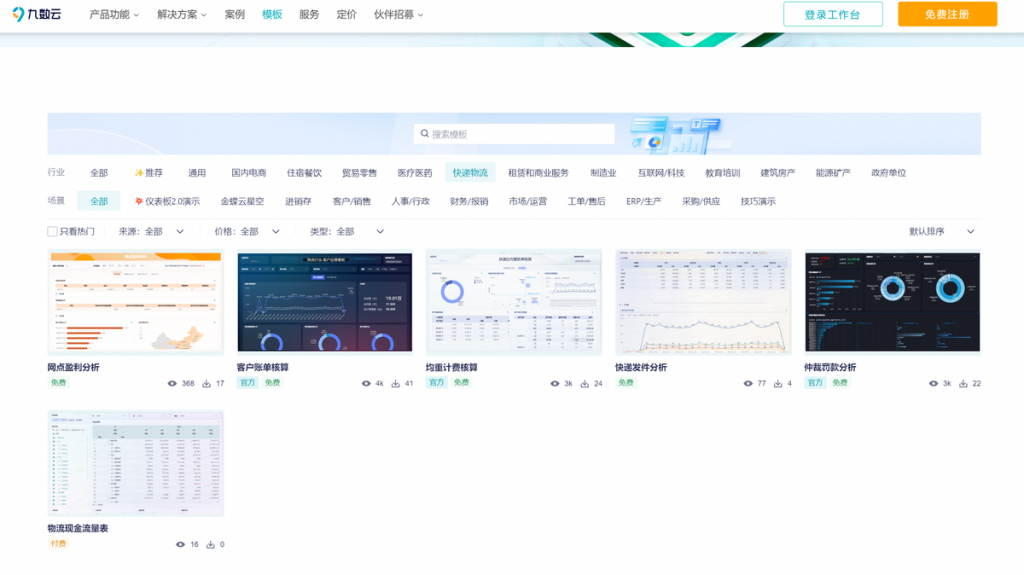The image size is (1024, 575).
Task: Click the eye views icon under 快递发件分析
Action: click(748, 383)
